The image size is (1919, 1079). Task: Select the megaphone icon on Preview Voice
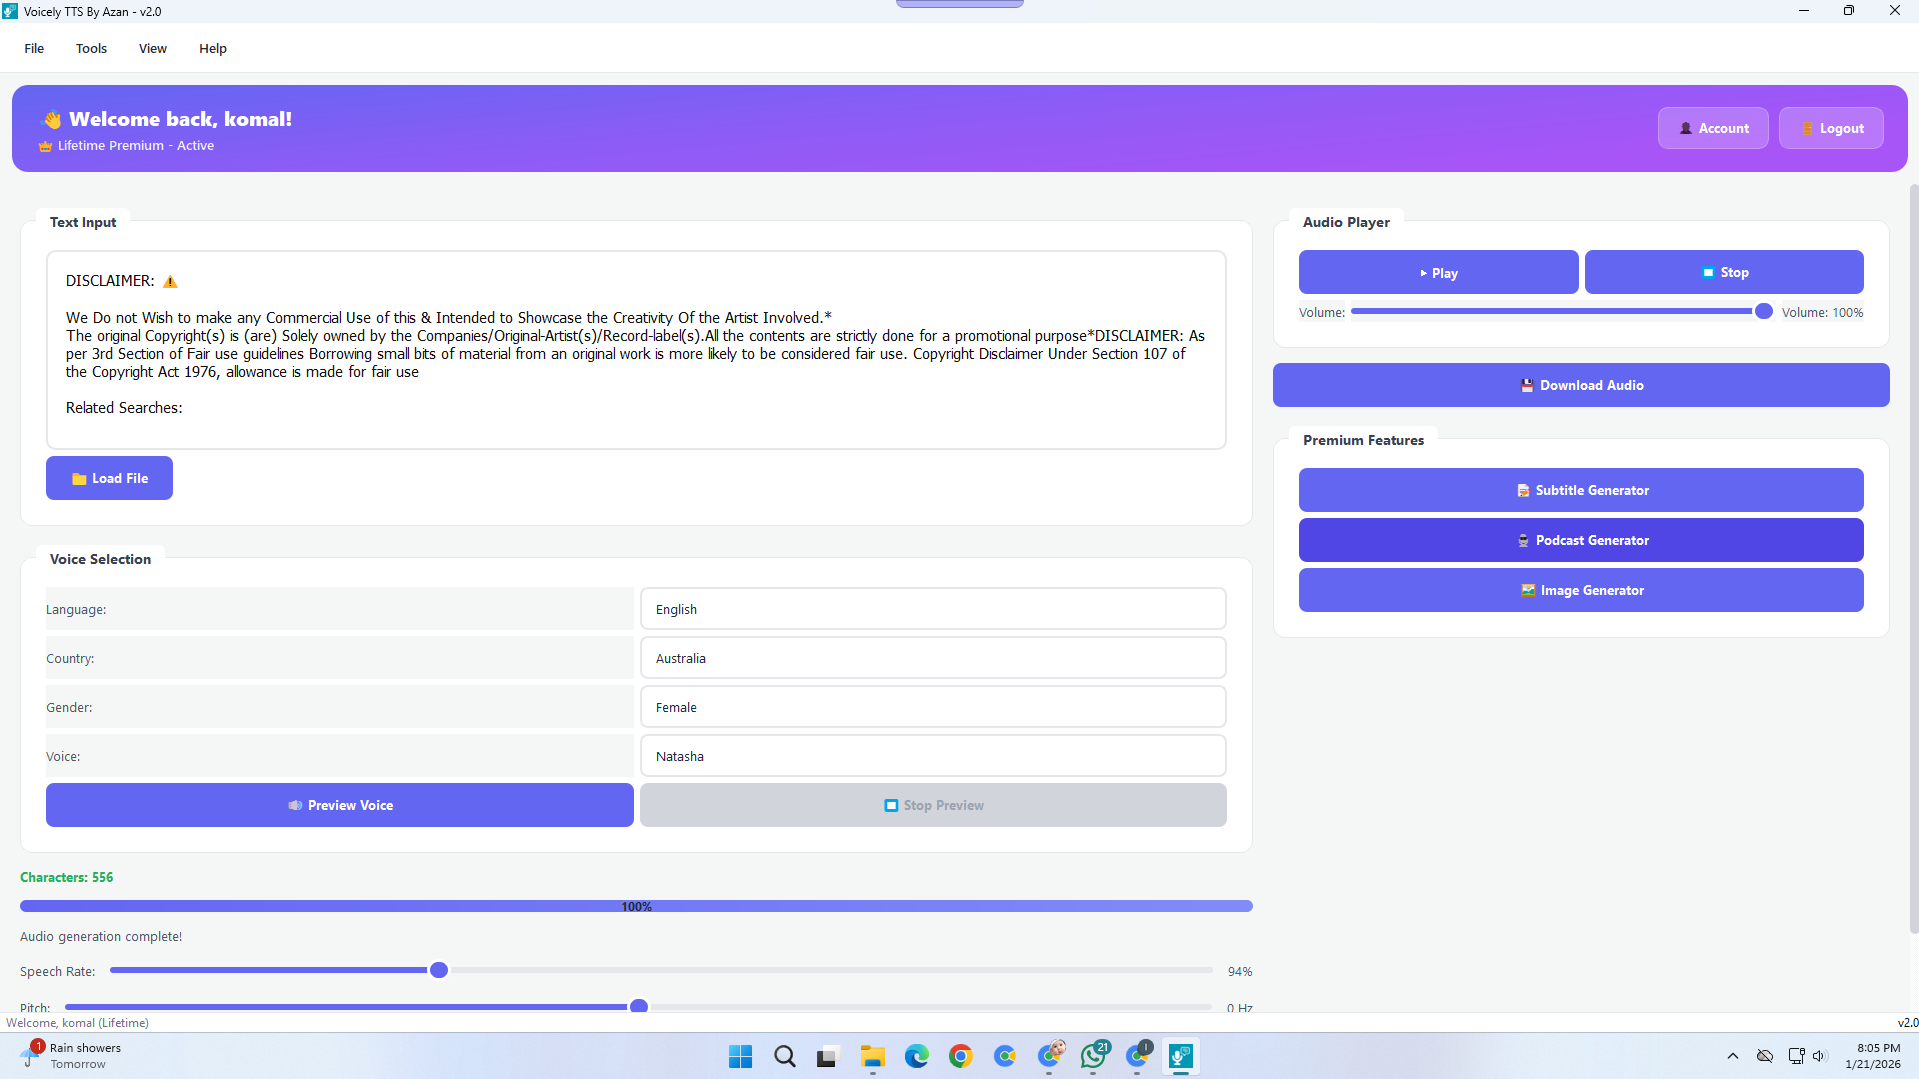[x=296, y=805]
